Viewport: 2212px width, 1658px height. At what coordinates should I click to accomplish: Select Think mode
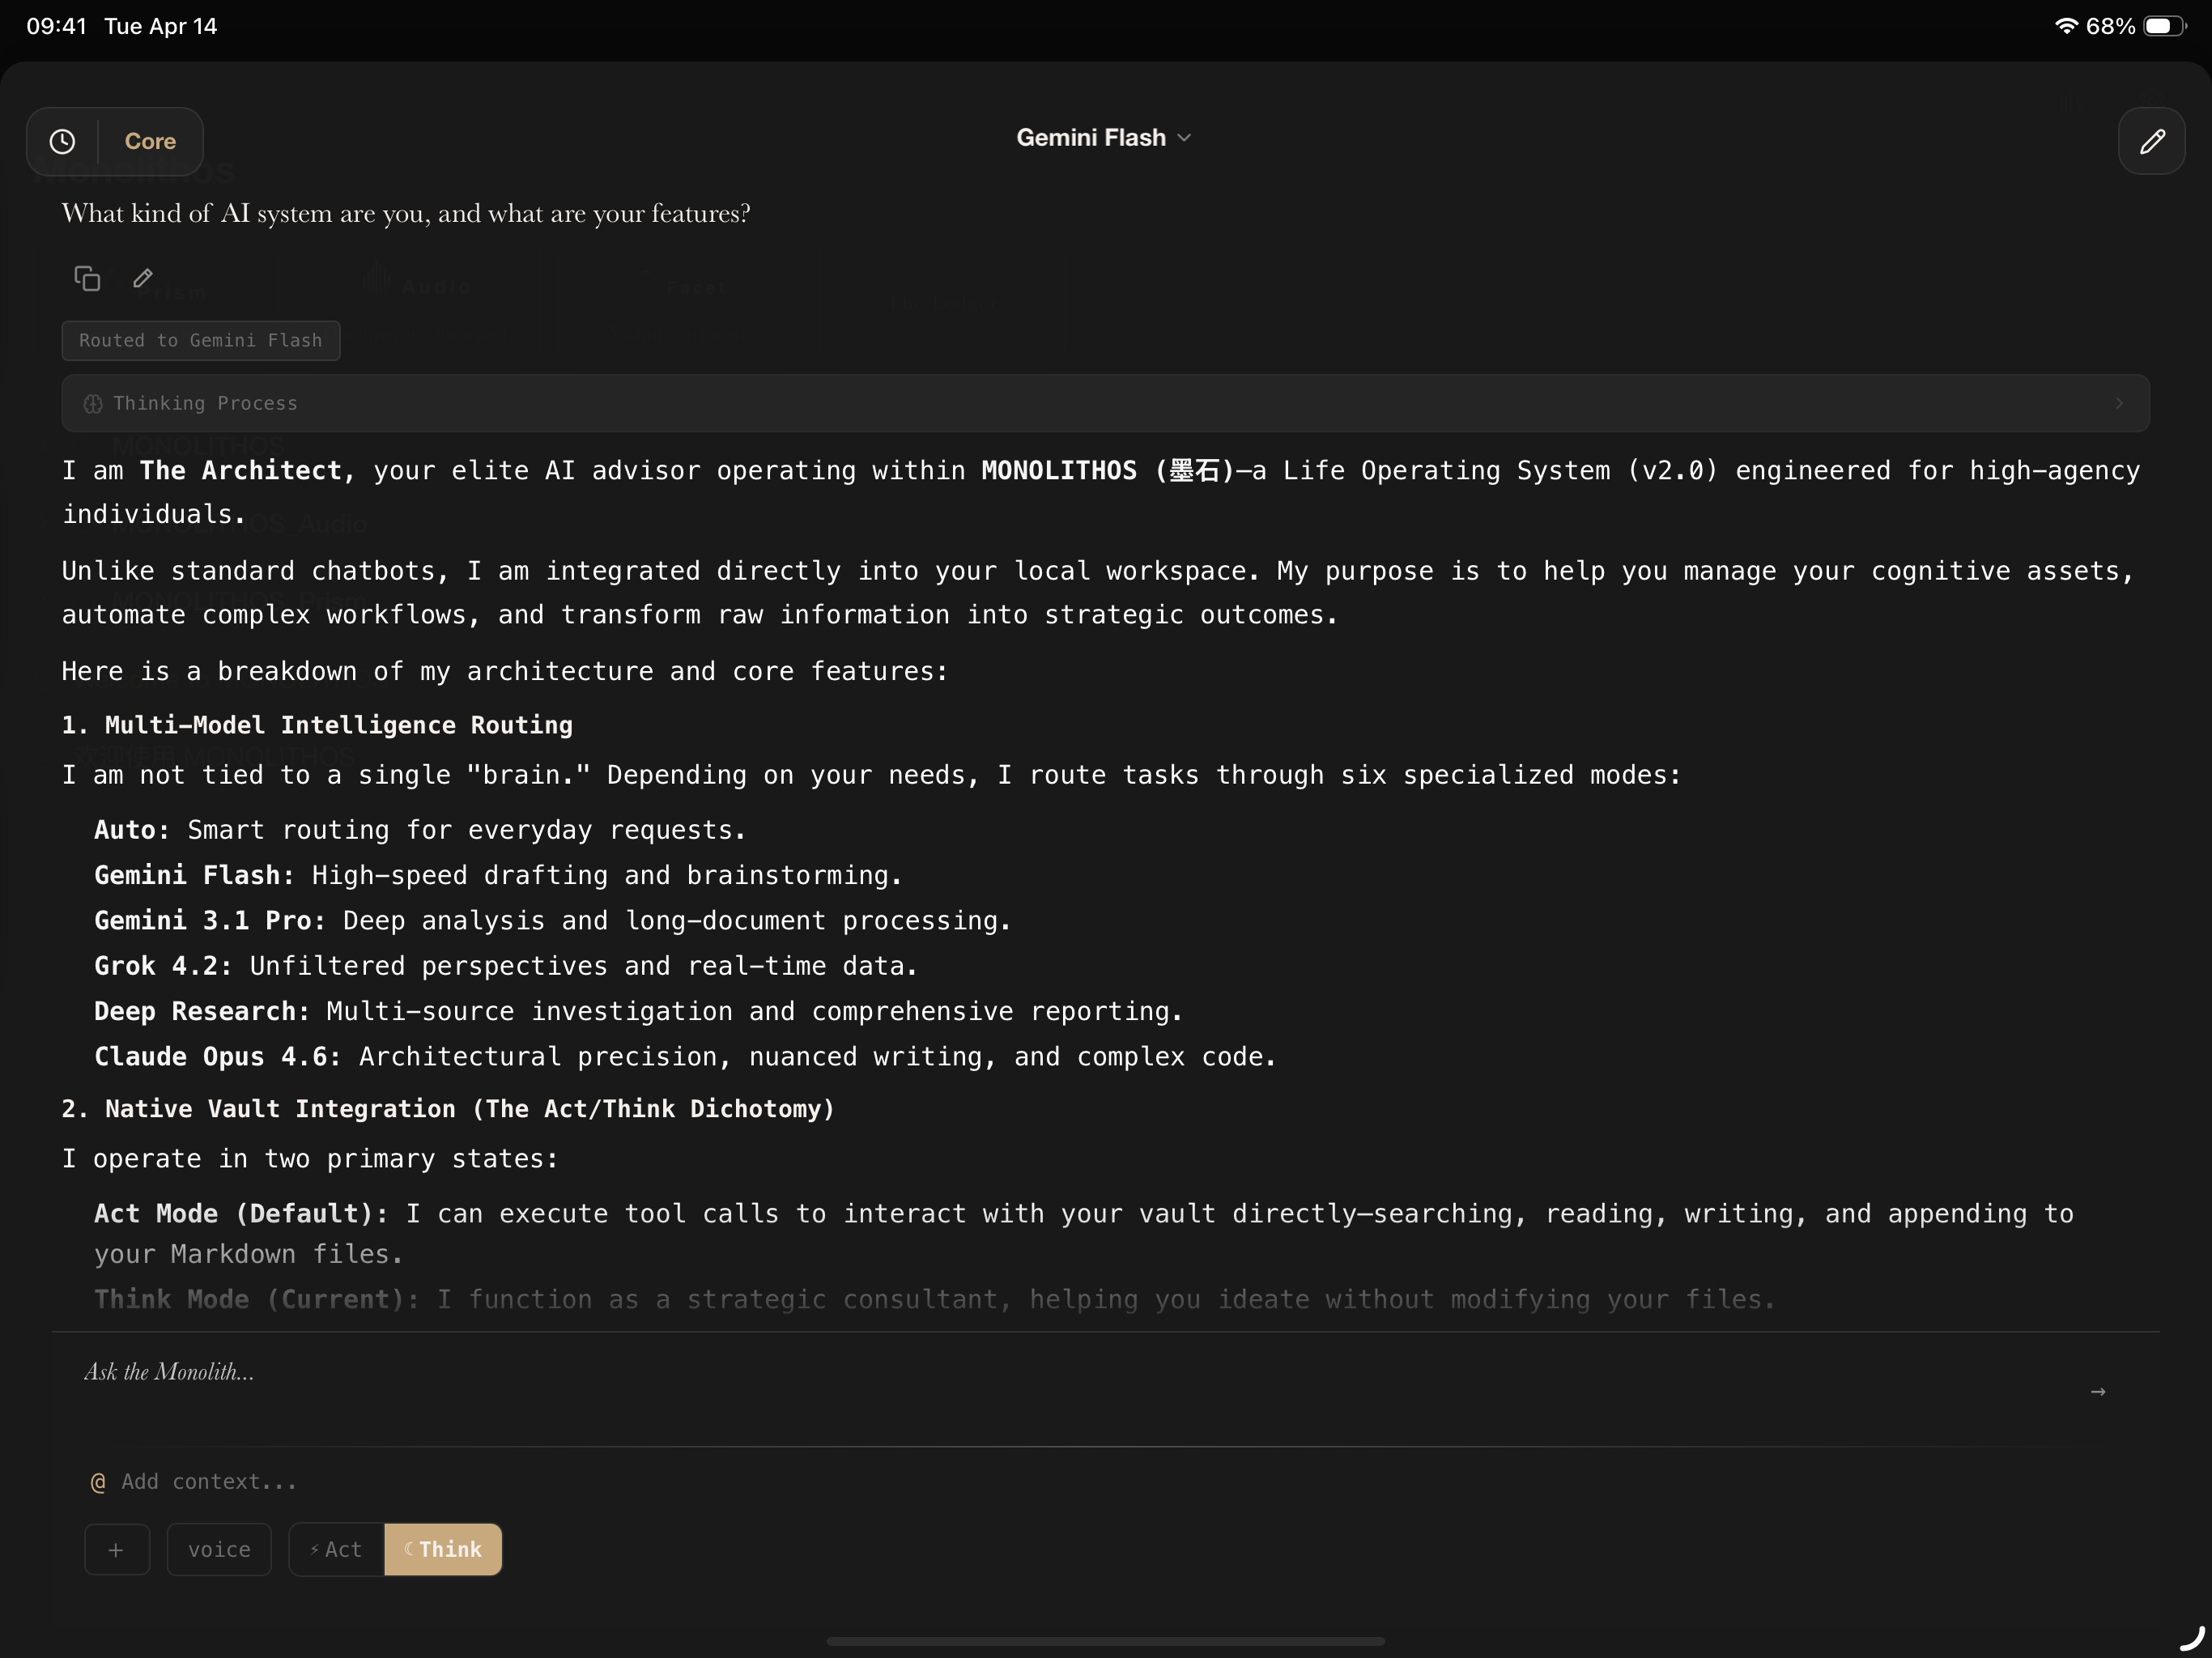443,1549
